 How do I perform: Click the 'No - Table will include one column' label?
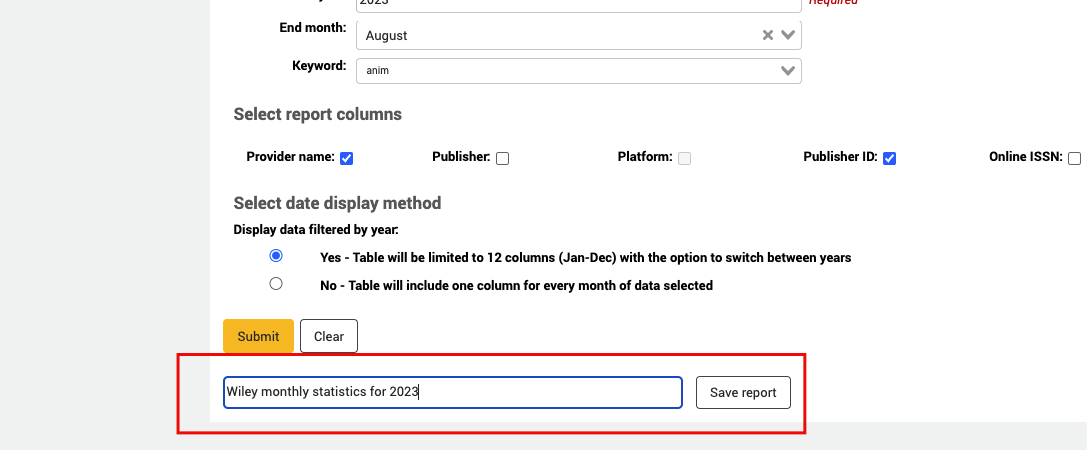click(516, 285)
